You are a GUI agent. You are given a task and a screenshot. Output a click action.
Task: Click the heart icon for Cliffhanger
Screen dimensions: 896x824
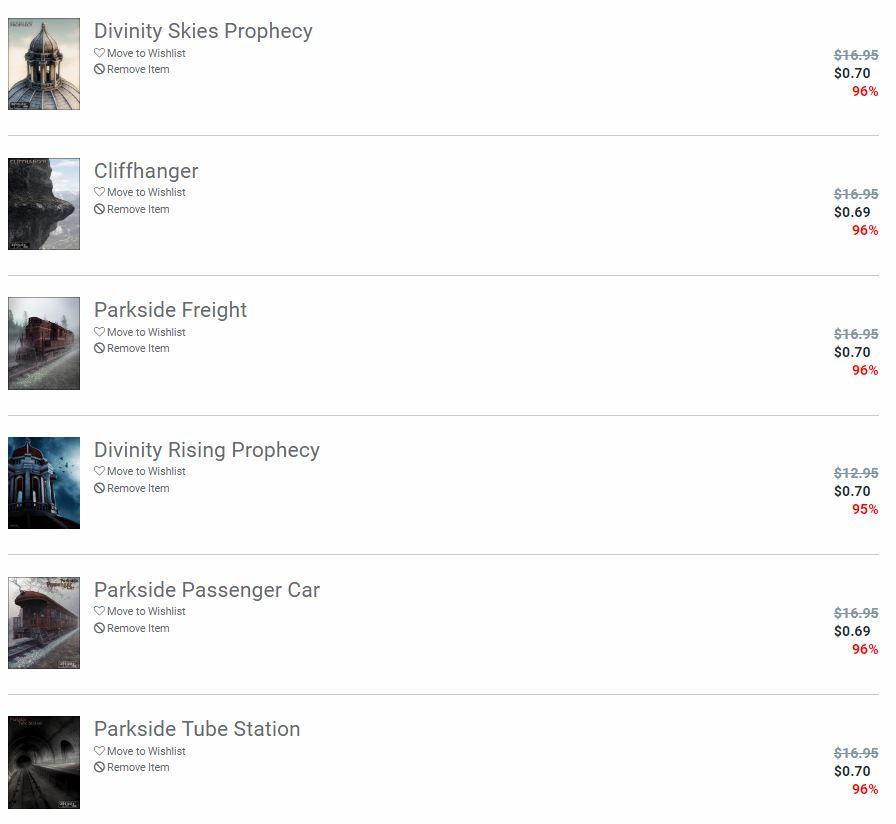click(x=99, y=192)
